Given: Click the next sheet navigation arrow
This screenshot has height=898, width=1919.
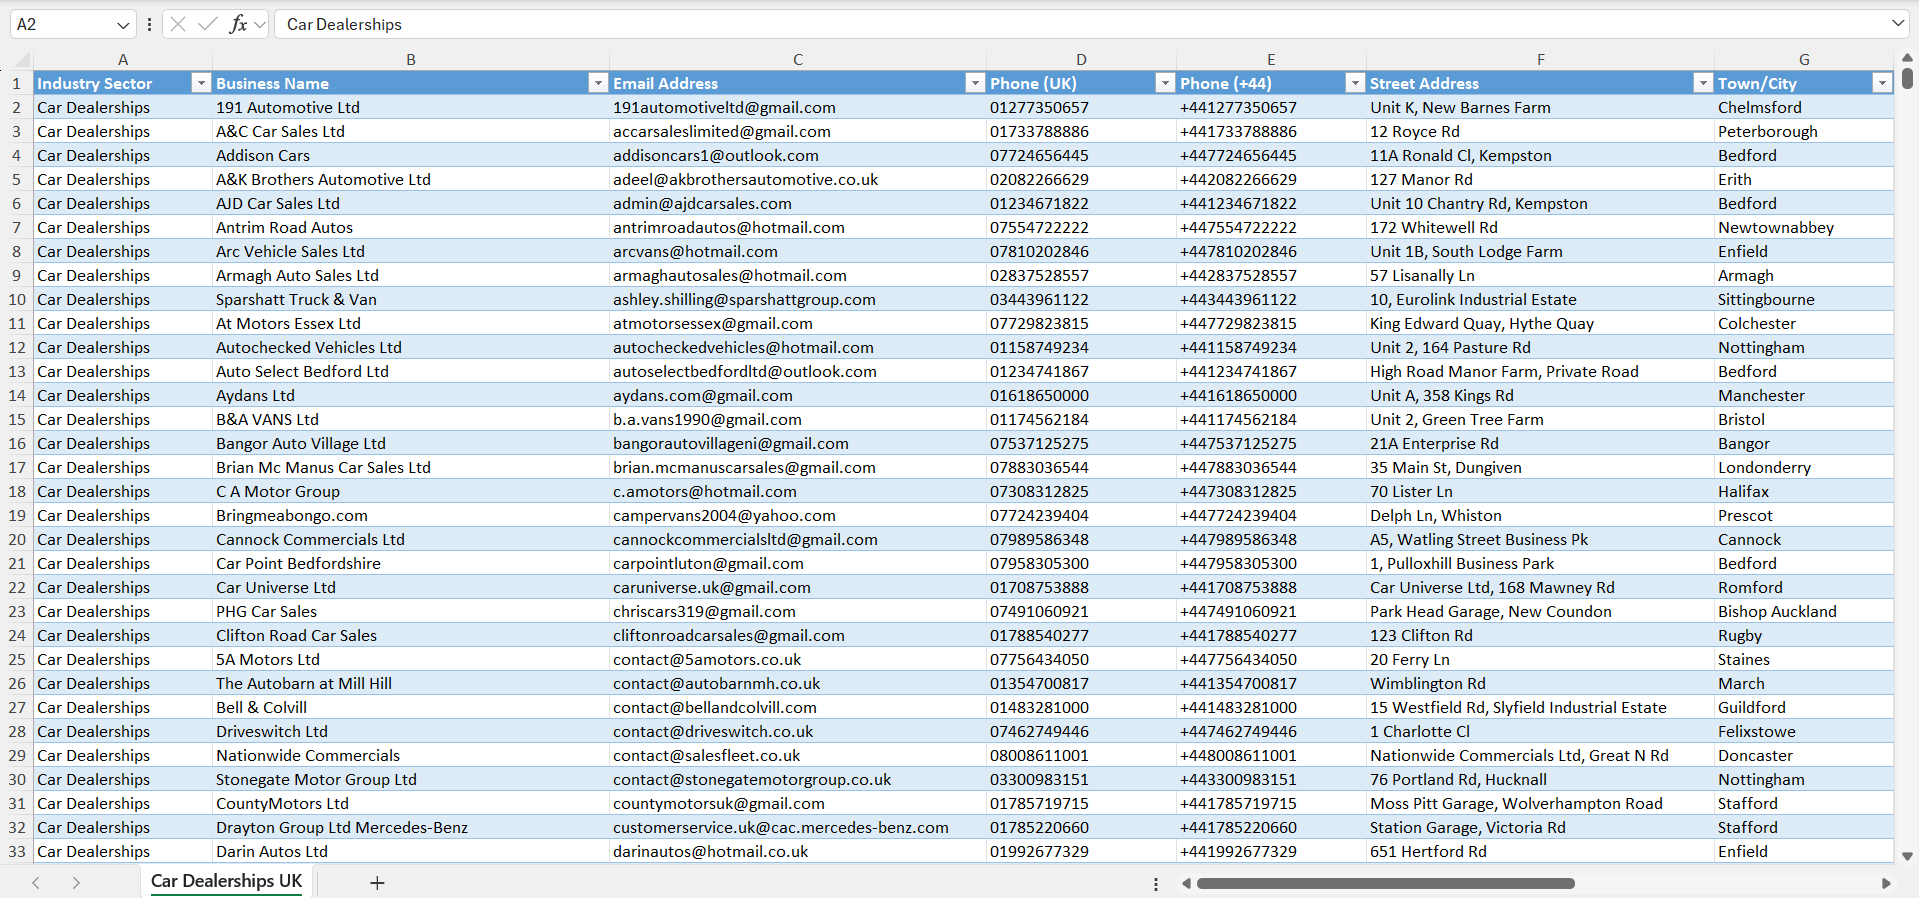Looking at the screenshot, I should click(x=76, y=882).
